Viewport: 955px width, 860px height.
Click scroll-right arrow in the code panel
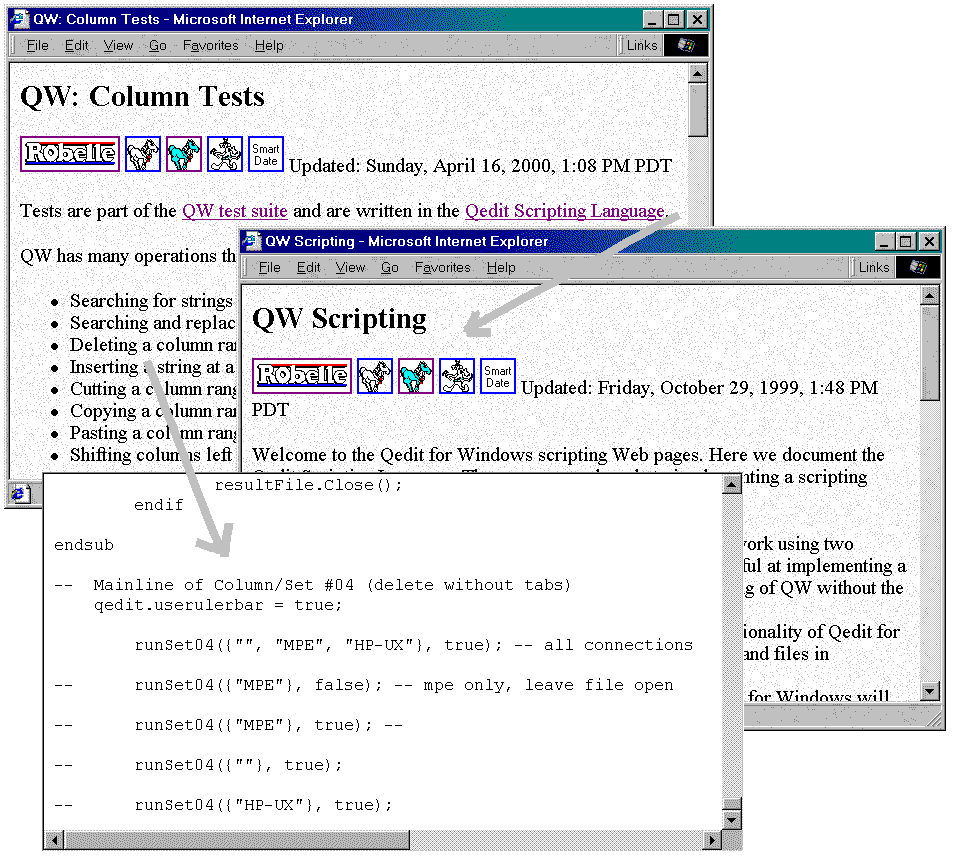click(x=711, y=841)
